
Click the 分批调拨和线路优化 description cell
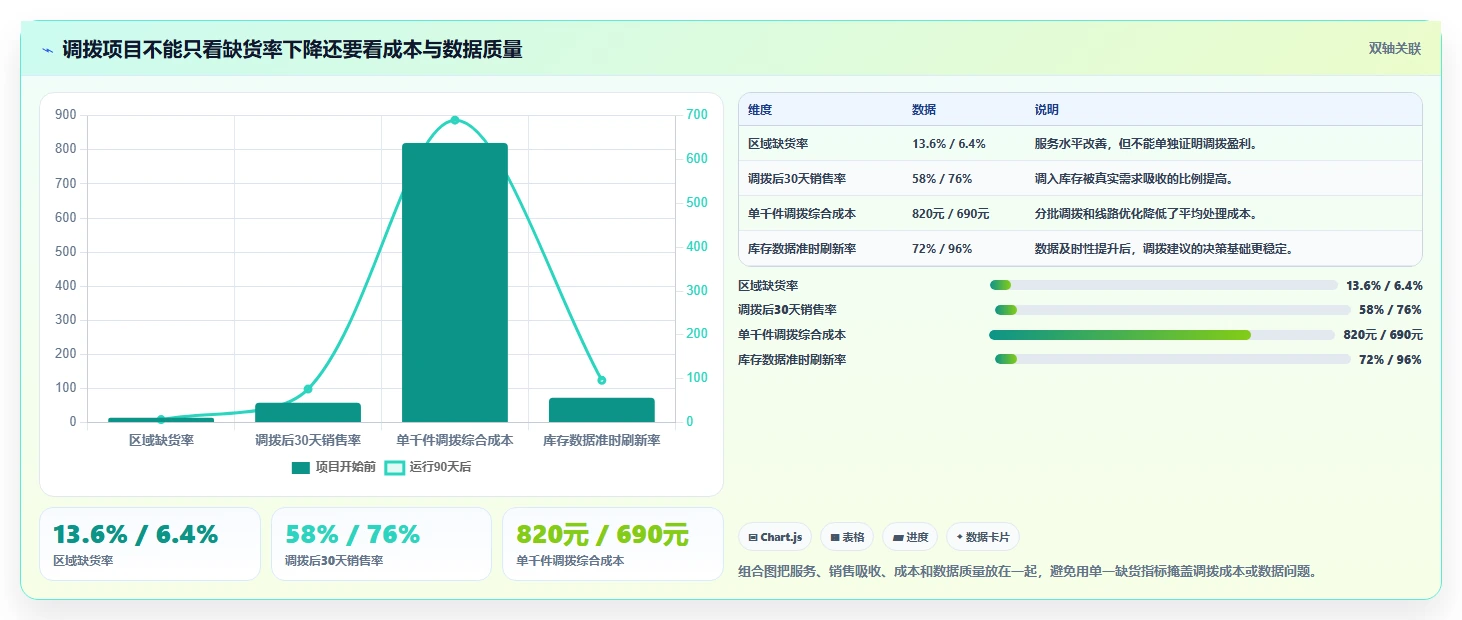point(1146,214)
